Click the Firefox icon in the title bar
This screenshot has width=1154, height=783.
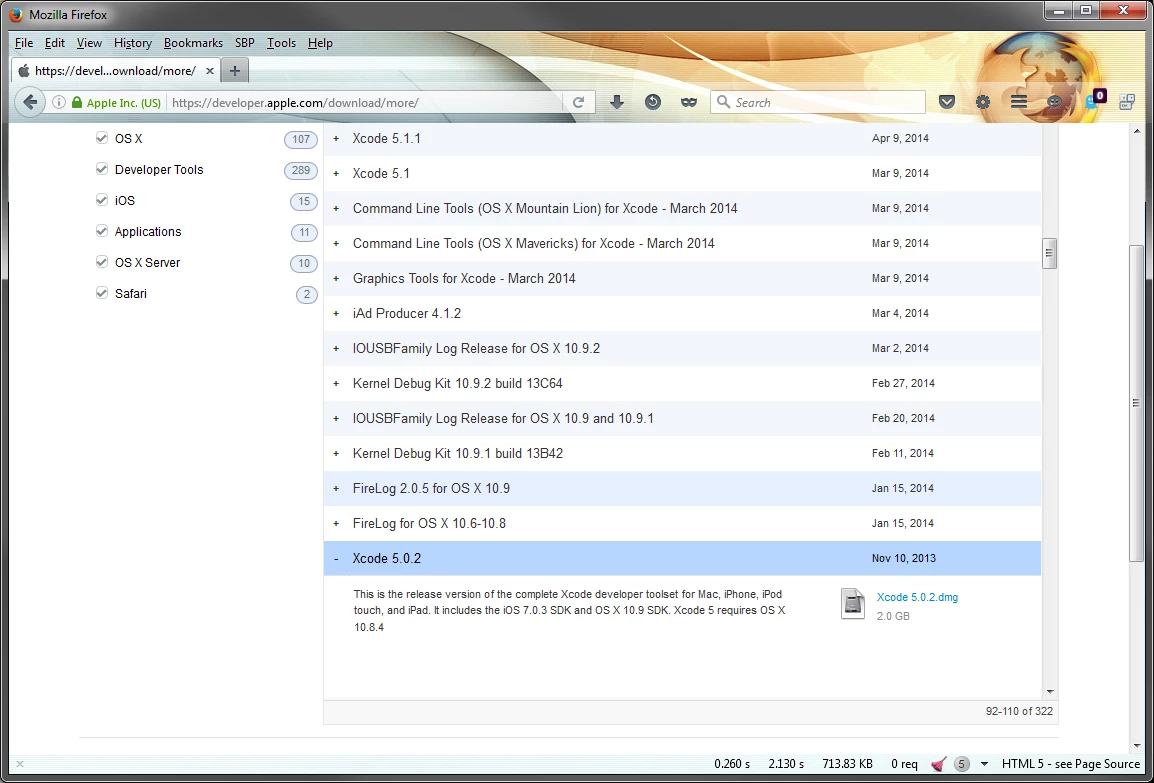(16, 15)
